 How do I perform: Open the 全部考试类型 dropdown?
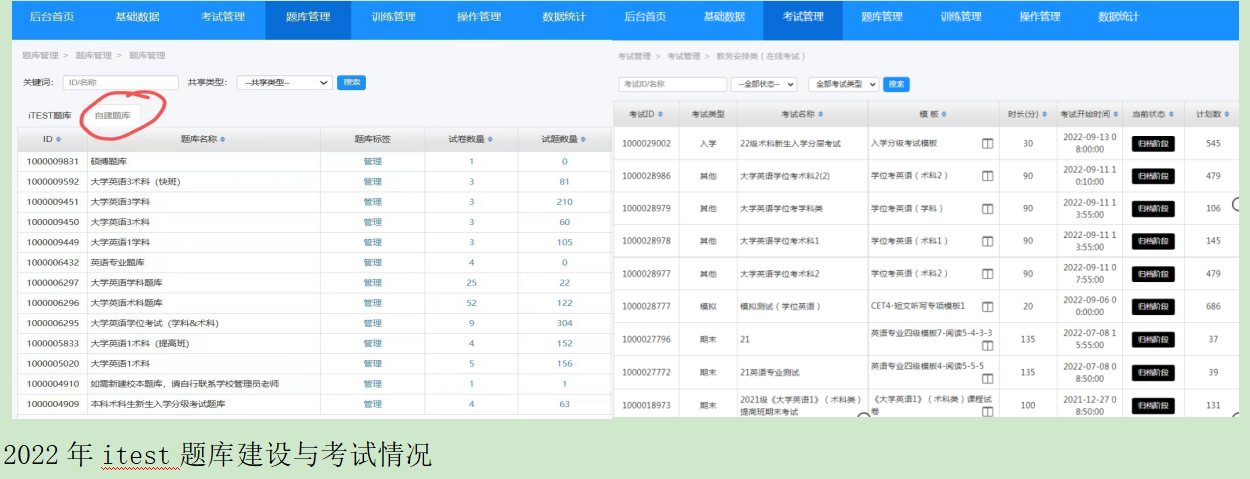[843, 84]
